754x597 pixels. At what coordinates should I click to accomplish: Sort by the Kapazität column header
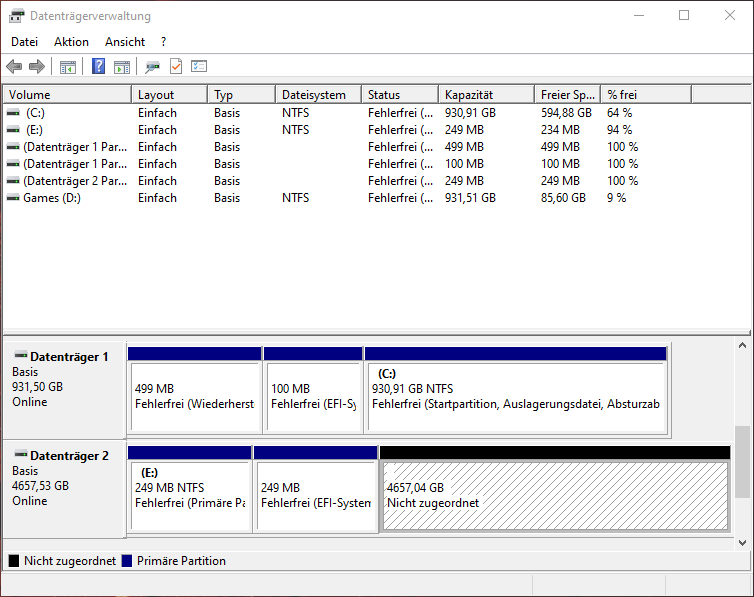(x=487, y=95)
